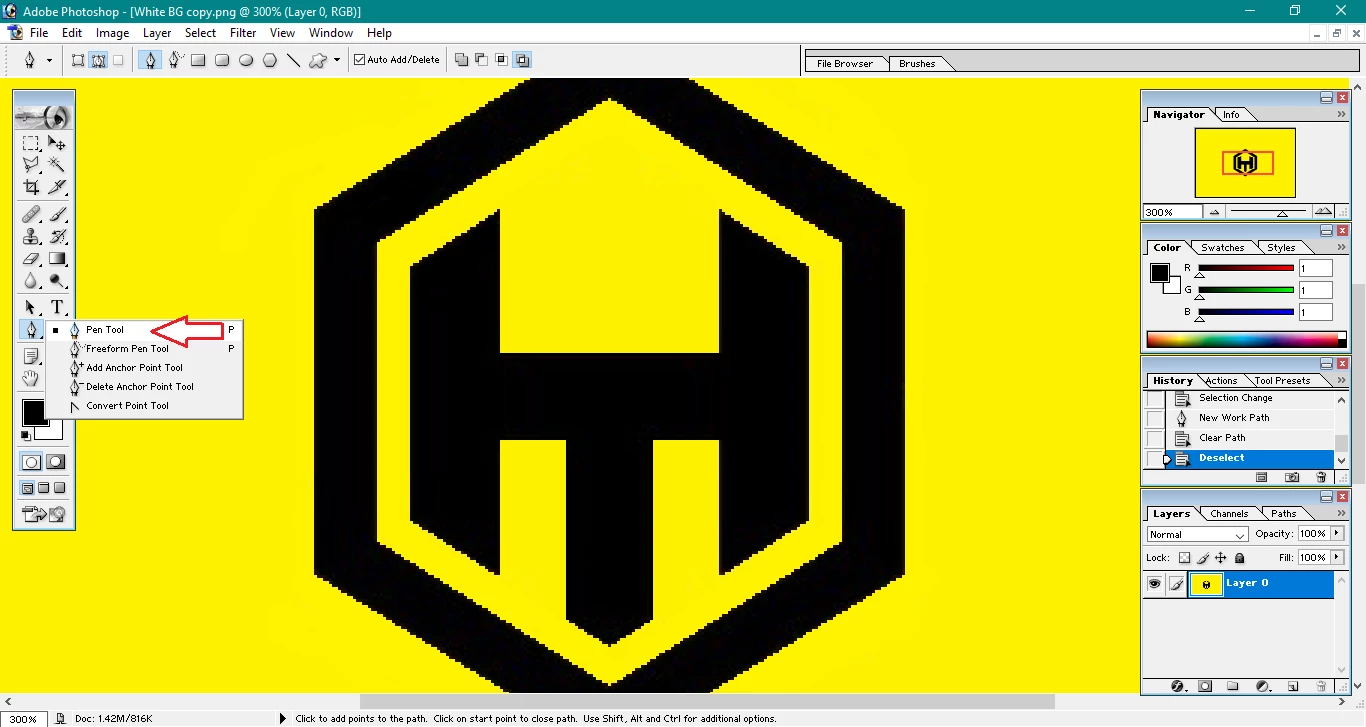
Task: Choose Rectangle shape in options bar
Action: [198, 60]
